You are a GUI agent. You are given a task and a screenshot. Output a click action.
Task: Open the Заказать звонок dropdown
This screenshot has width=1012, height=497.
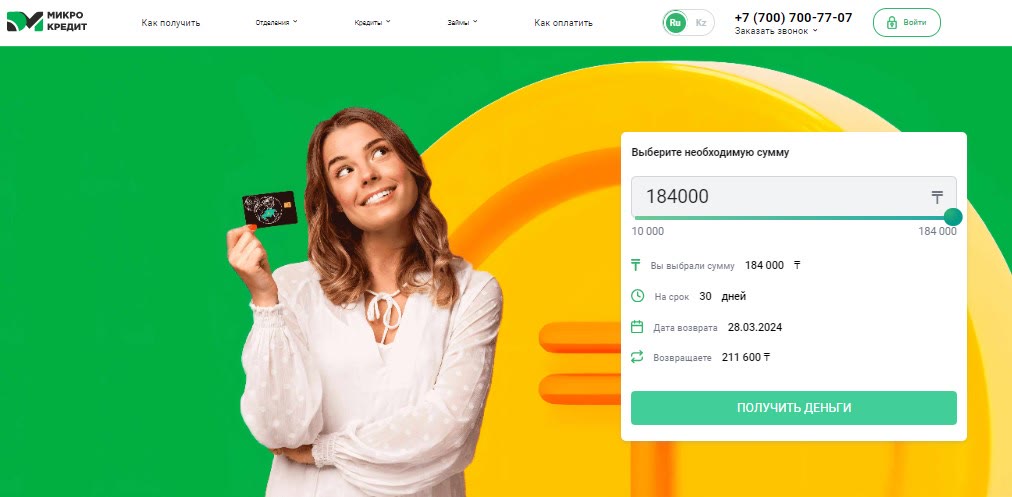click(x=776, y=30)
